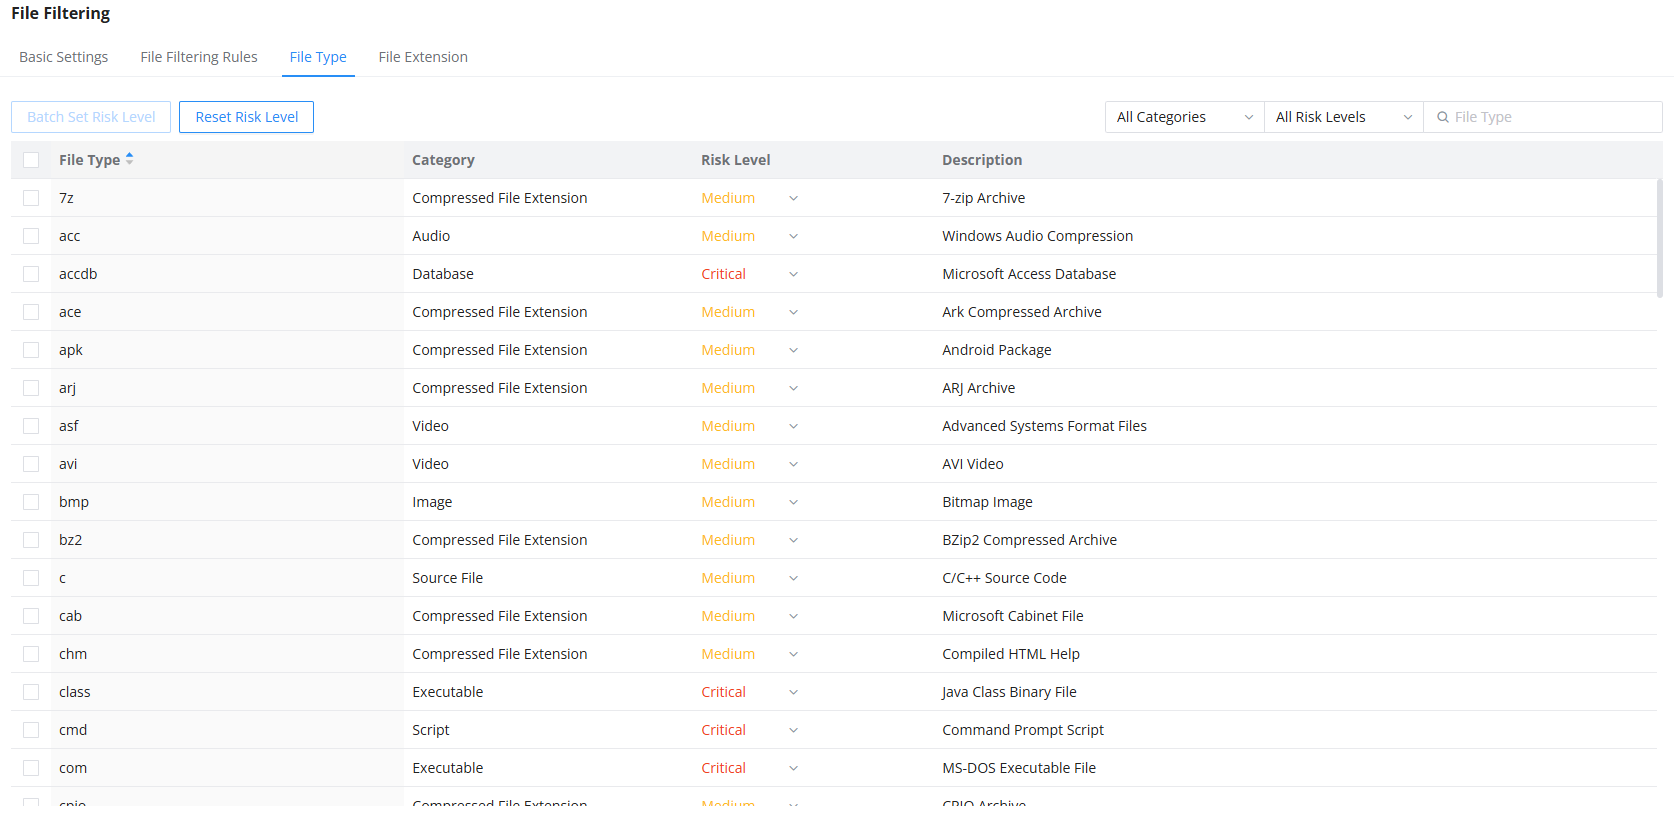Open risk level dropdown for asf
1674x828 pixels.
pyautogui.click(x=750, y=426)
